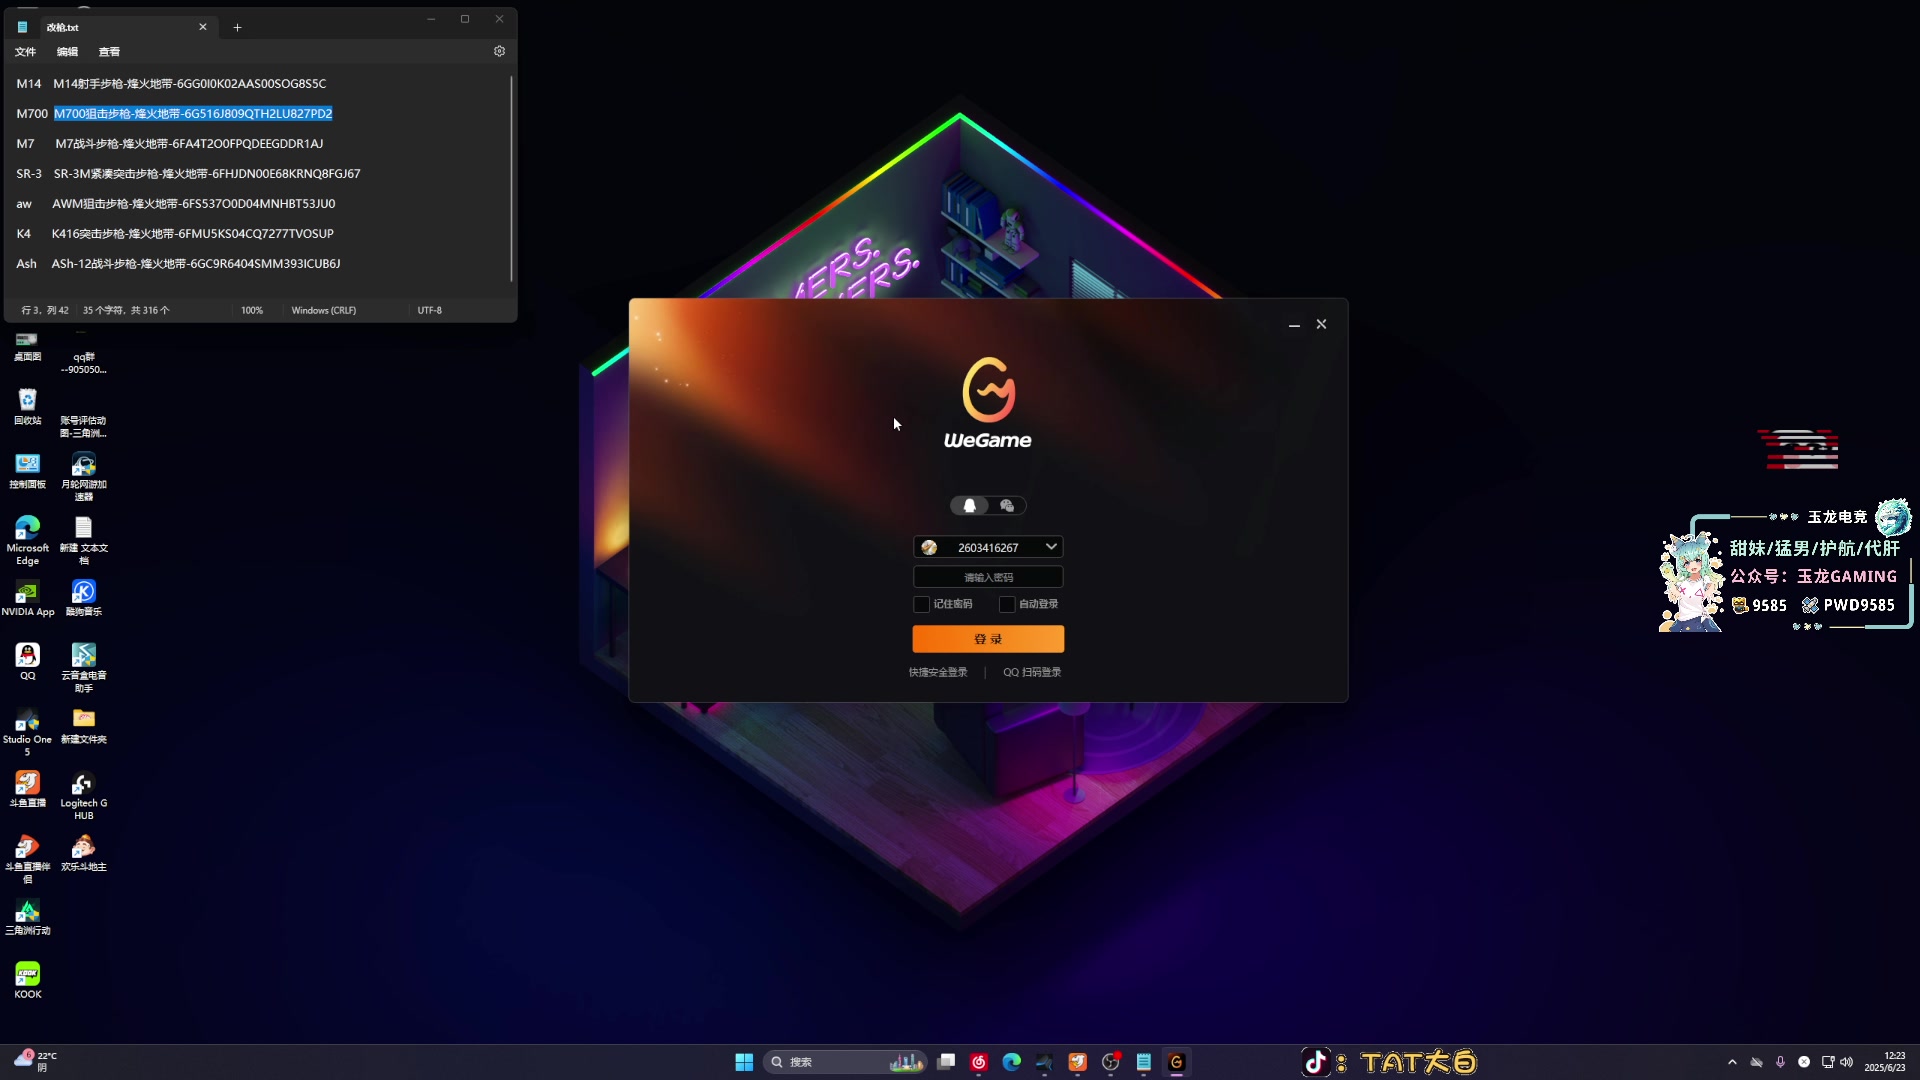Viewport: 1920px width, 1080px height.
Task: Select the 三角洲行动 desktop icon
Action: click(27, 917)
